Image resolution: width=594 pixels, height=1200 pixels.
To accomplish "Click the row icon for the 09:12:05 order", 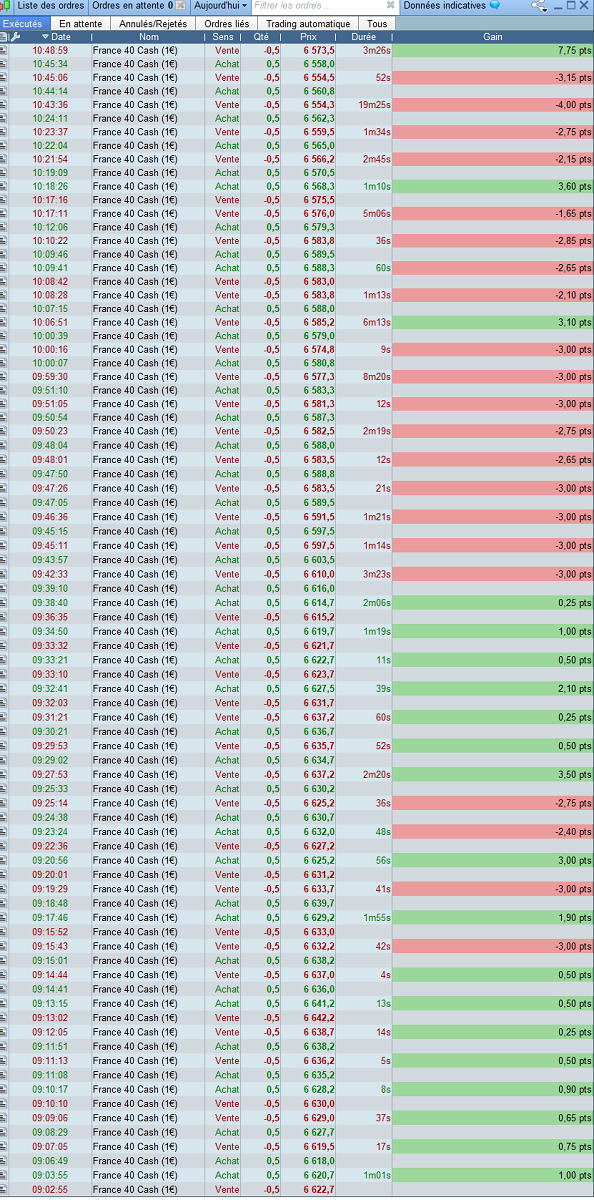I will coord(4,1032).
